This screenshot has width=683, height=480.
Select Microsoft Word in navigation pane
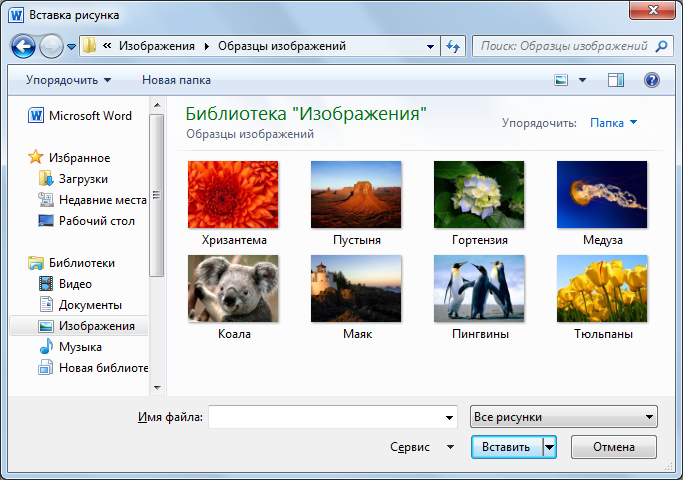79,116
